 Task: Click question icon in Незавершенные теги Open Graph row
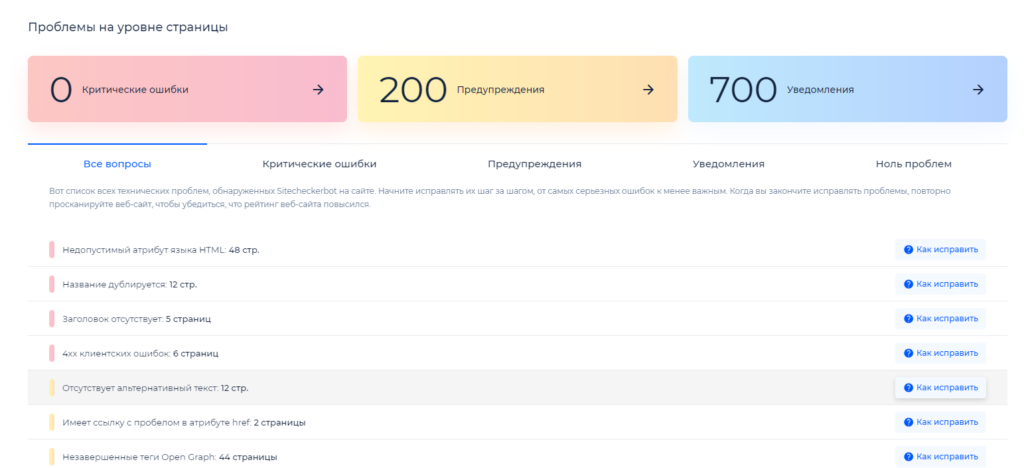(908, 456)
